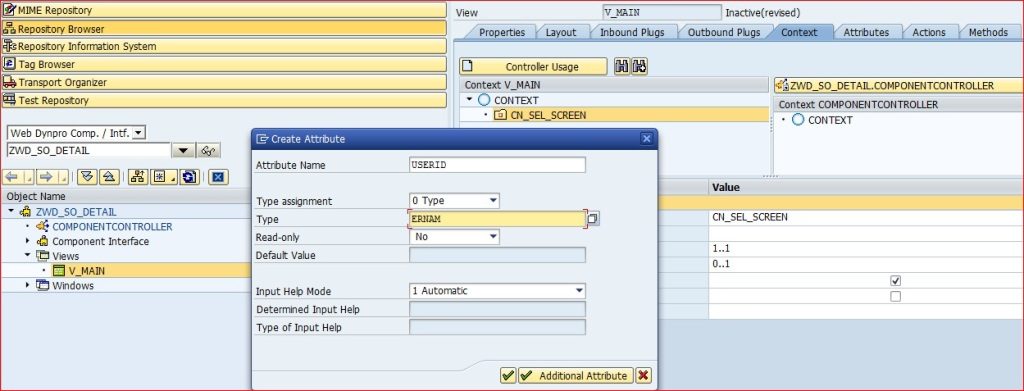Select V_MAIN view in object tree
This screenshot has height=391, width=1024.
tap(86, 271)
